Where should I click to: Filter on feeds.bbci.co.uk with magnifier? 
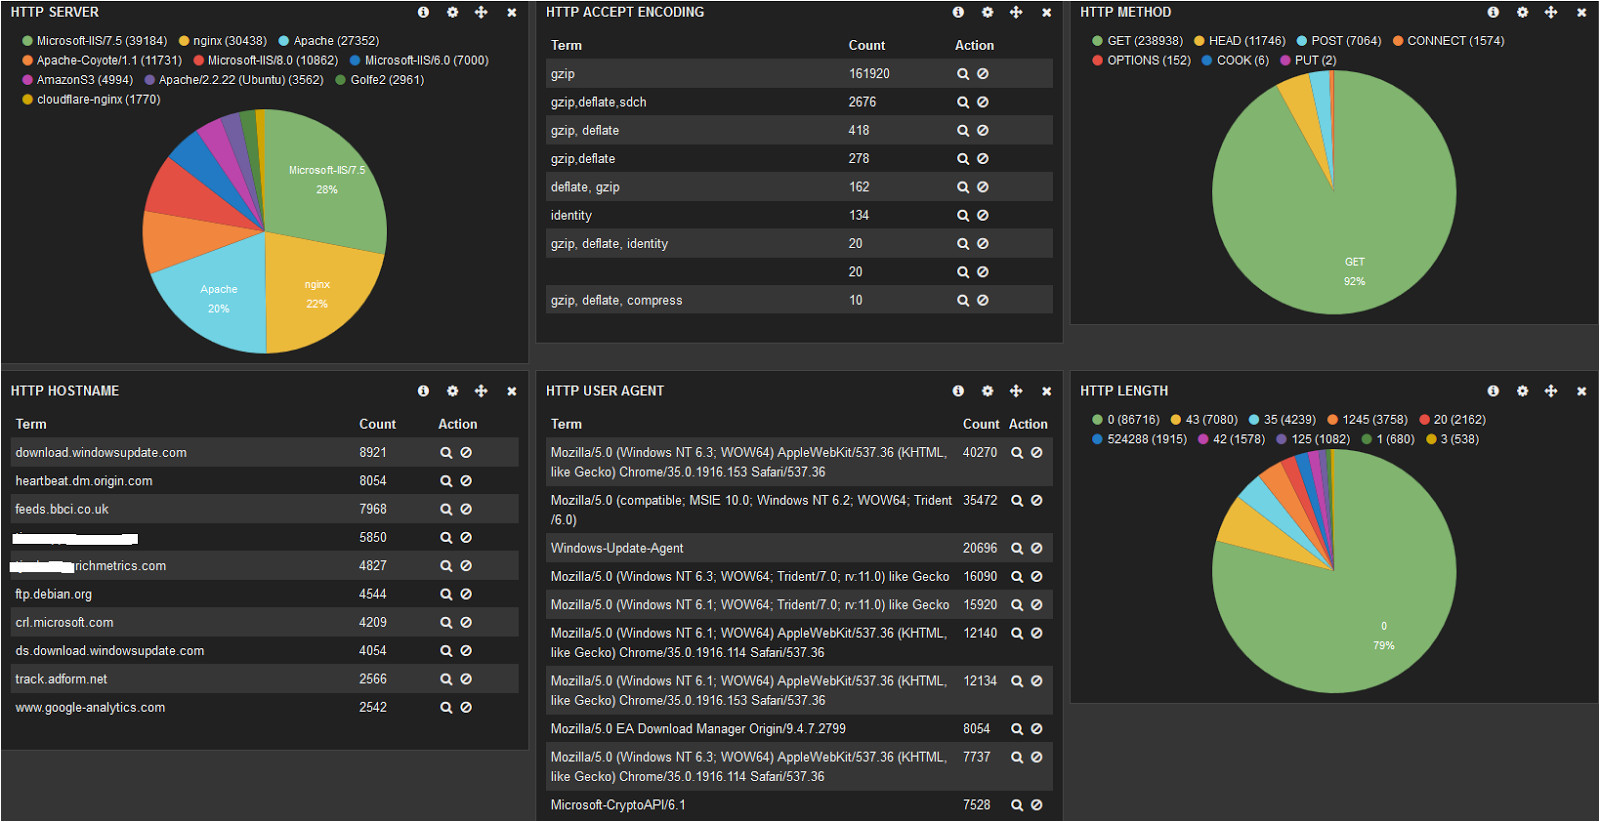[446, 509]
